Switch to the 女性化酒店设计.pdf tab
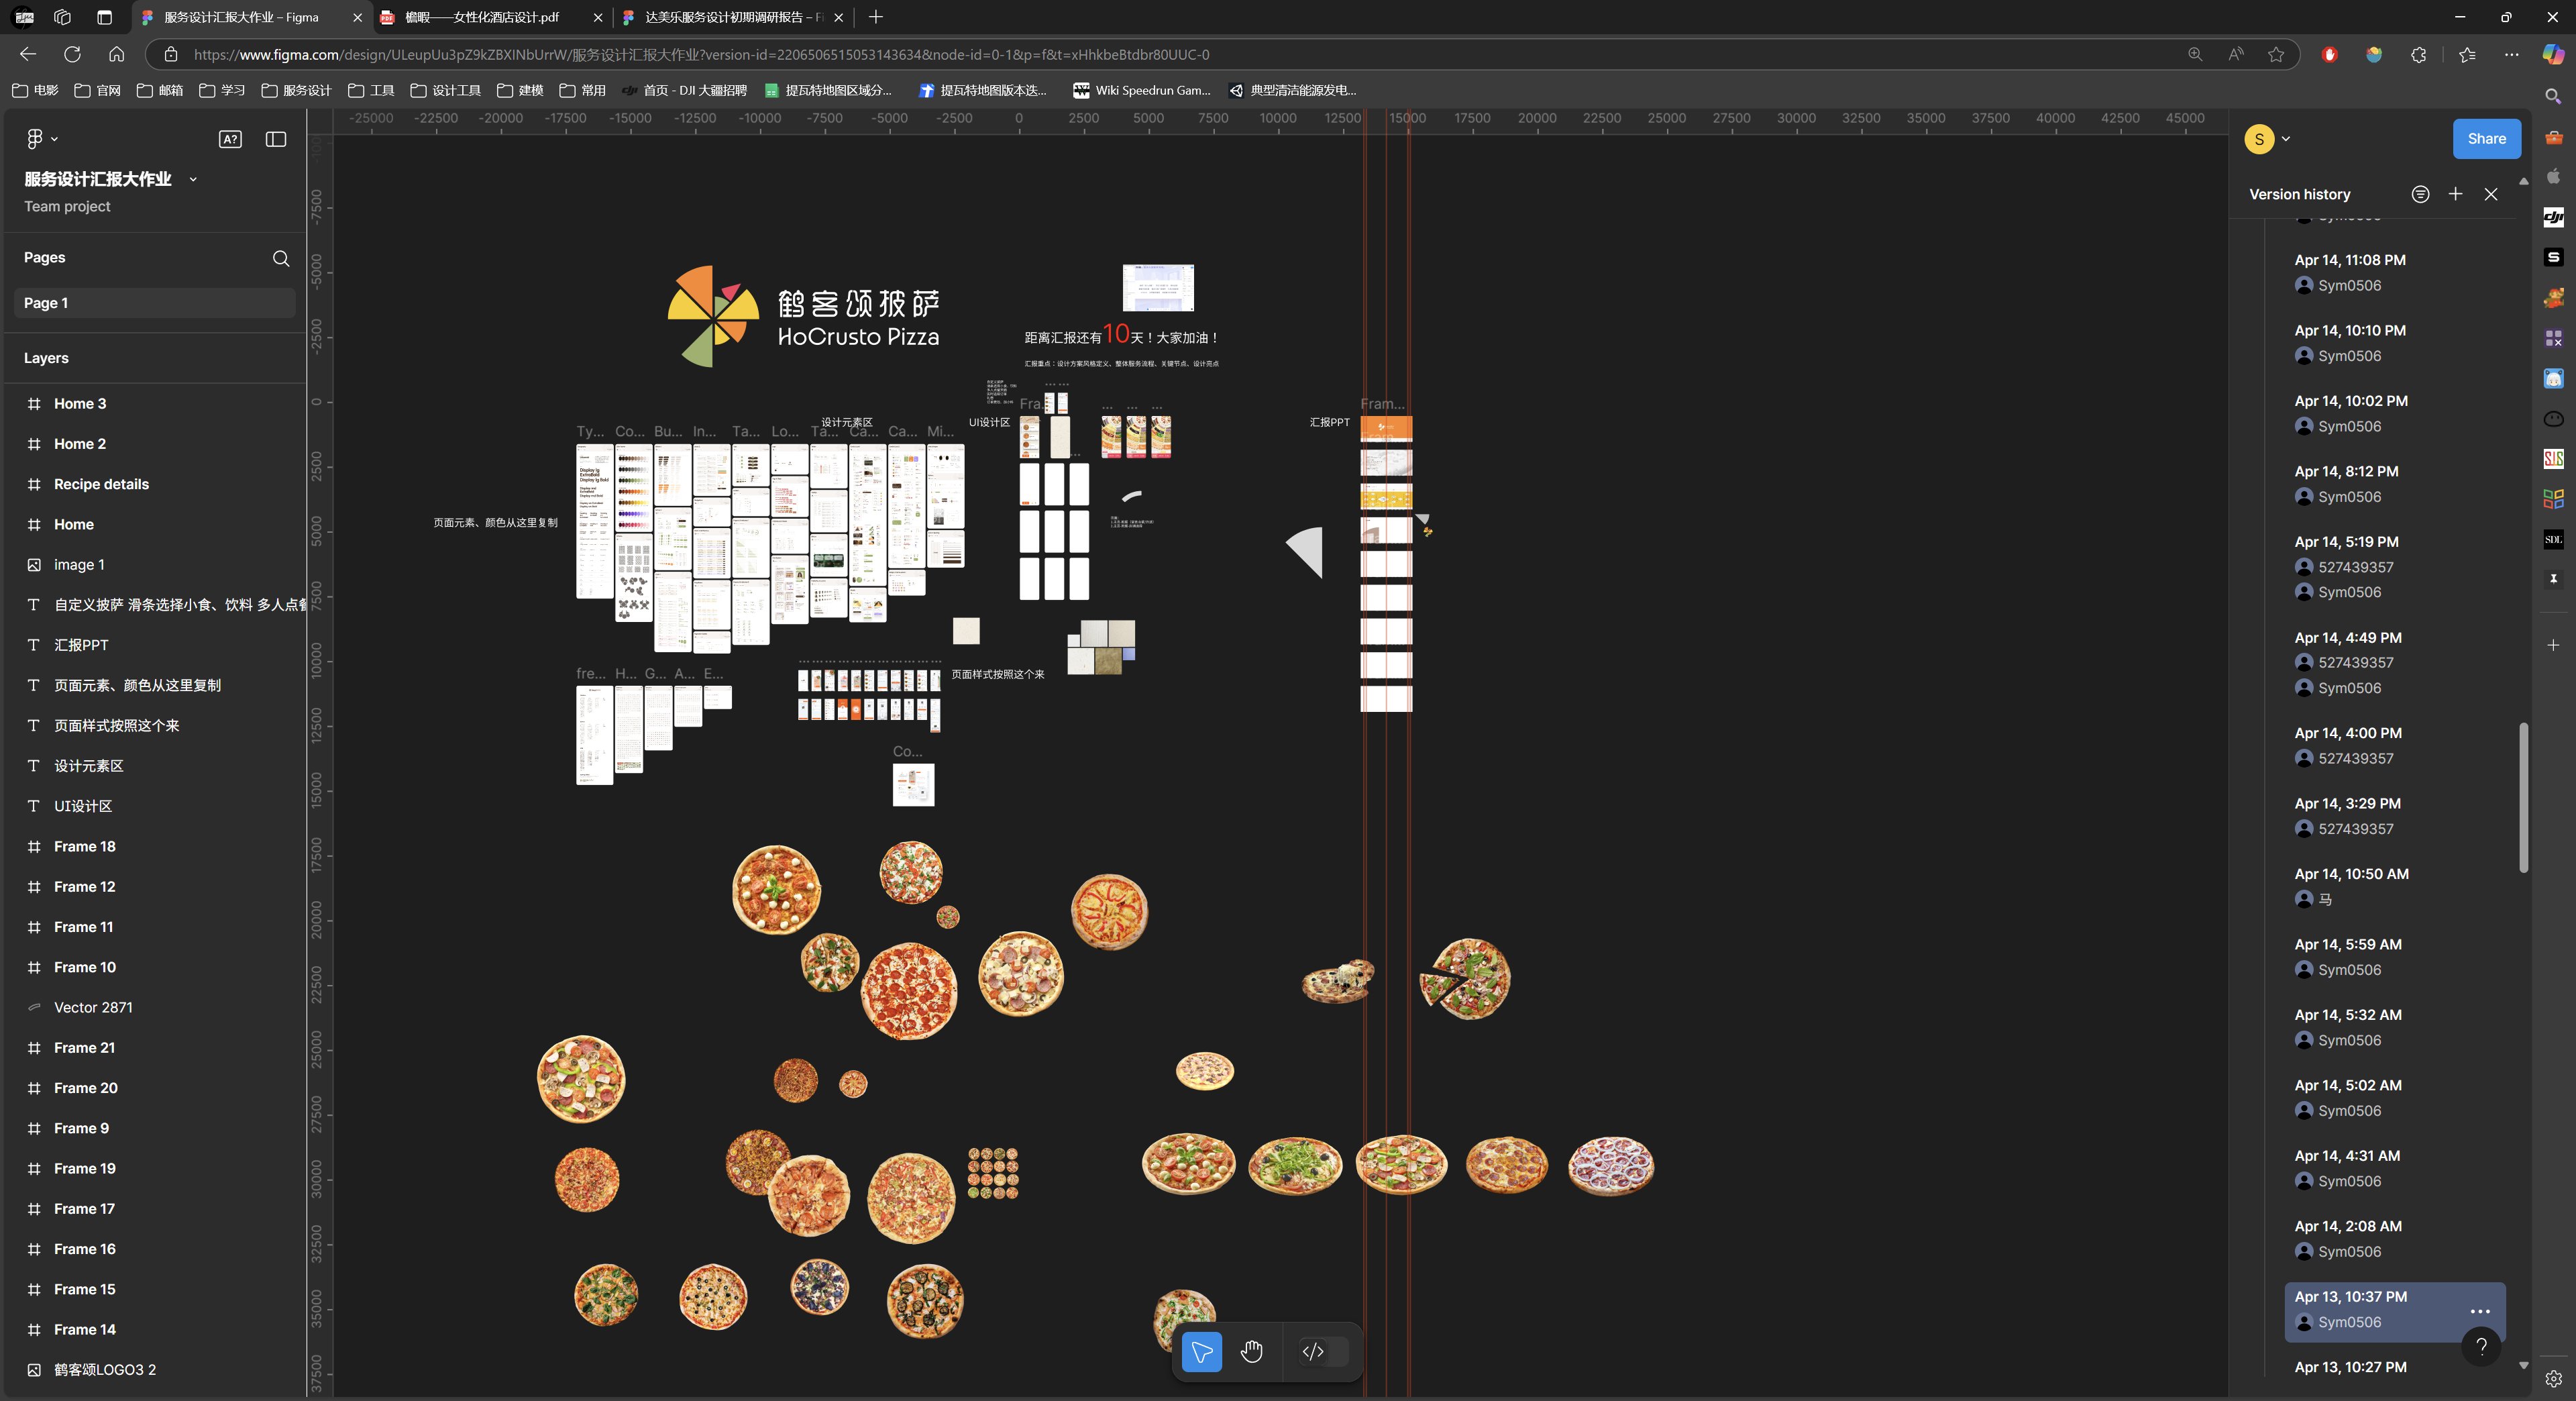The image size is (2576, 1401). click(x=481, y=17)
